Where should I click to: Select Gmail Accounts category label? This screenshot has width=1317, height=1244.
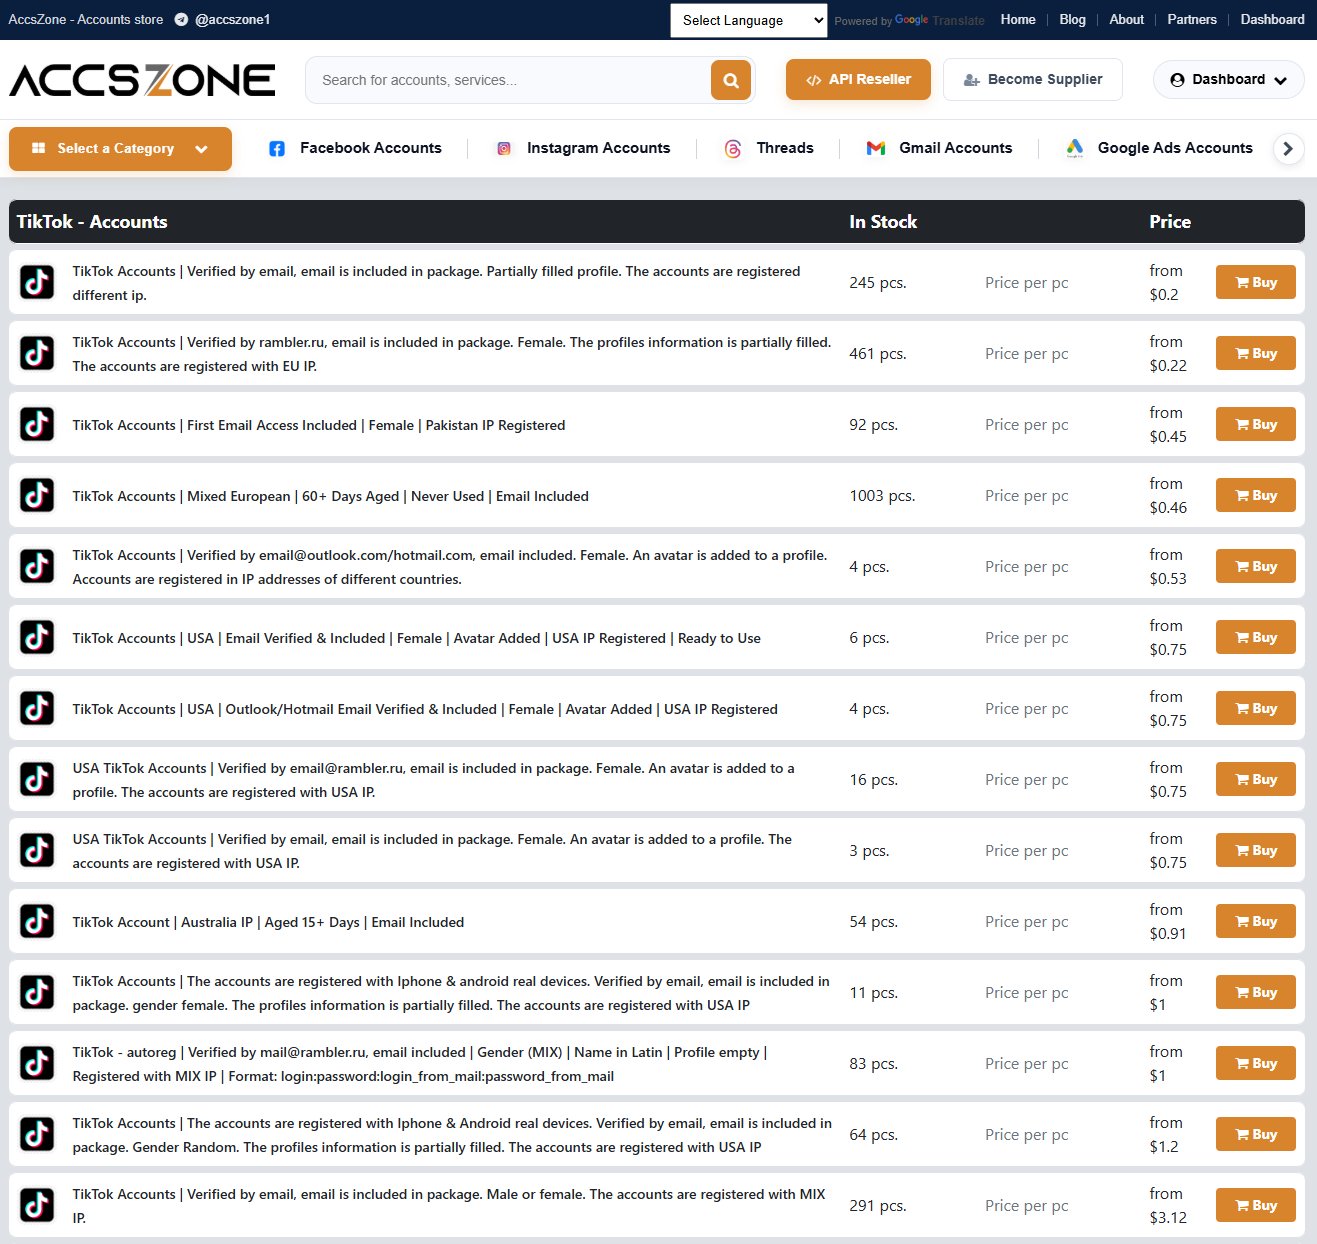tap(955, 148)
